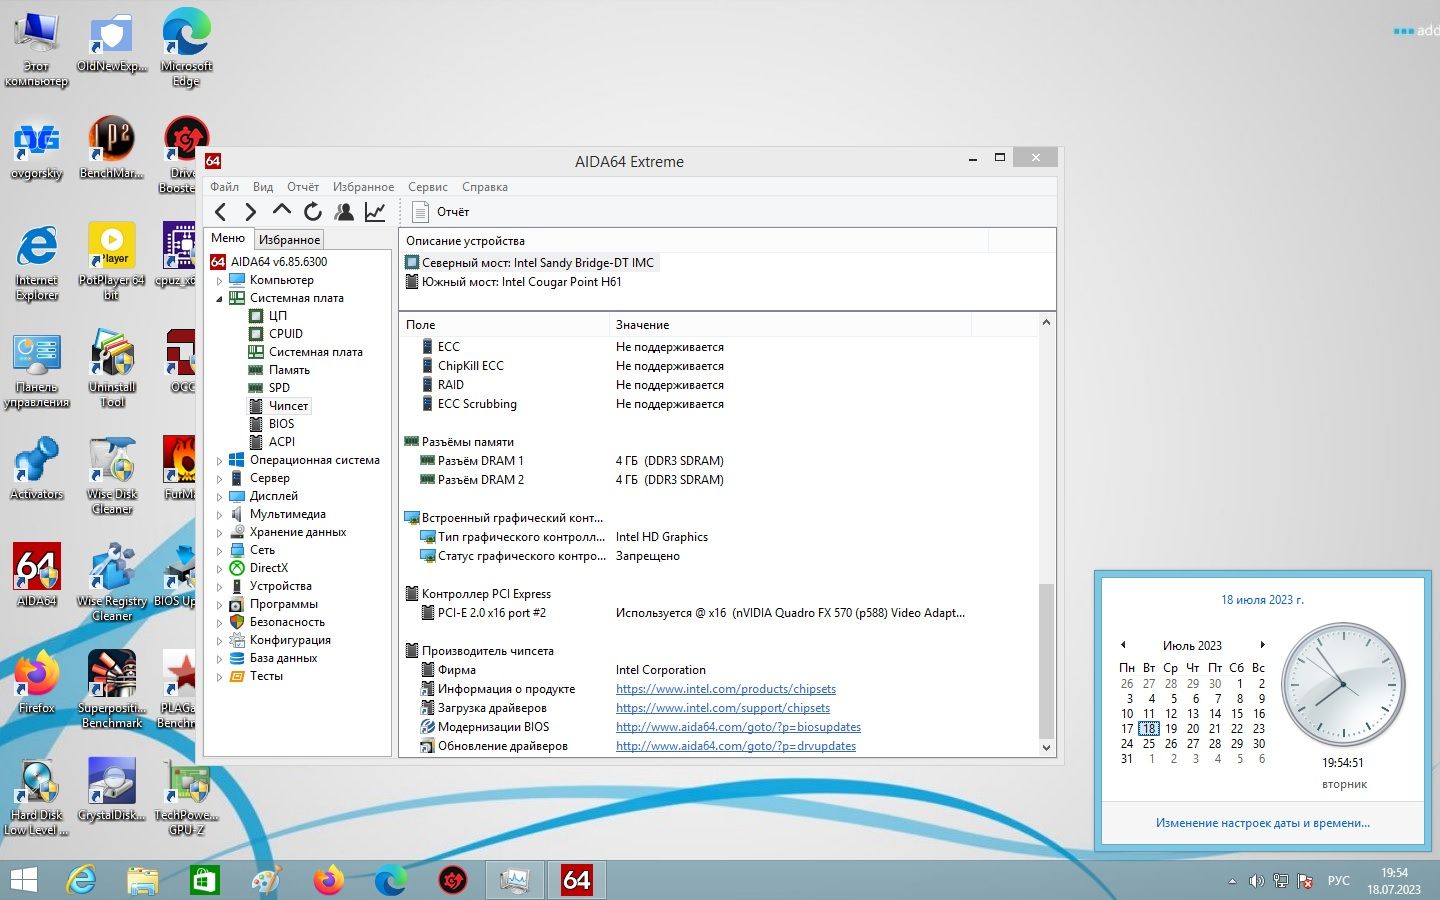Open the PotPlayer 64 bit desktop icon

click(x=112, y=261)
